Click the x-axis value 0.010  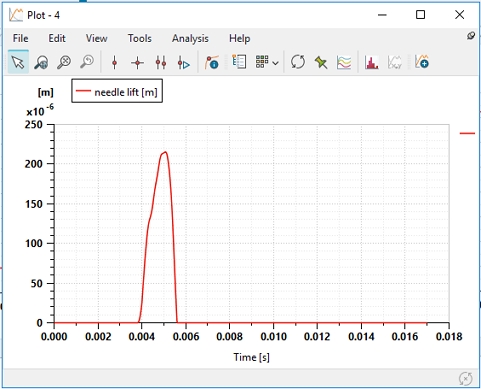click(x=273, y=337)
